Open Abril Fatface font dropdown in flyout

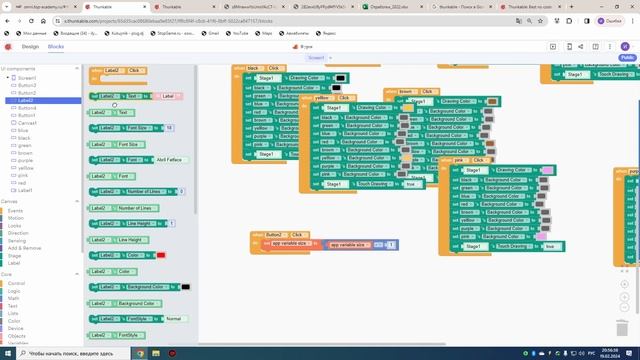point(171,160)
